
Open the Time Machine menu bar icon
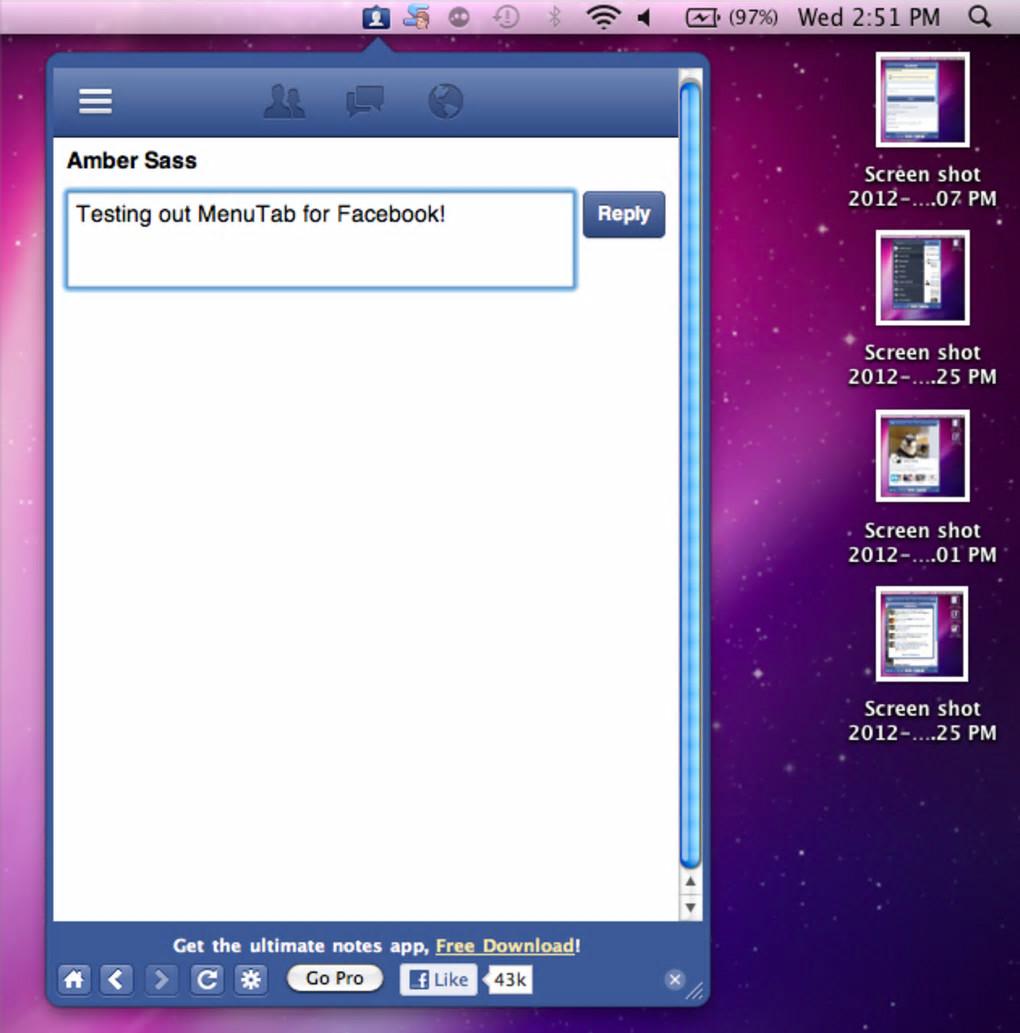(506, 17)
